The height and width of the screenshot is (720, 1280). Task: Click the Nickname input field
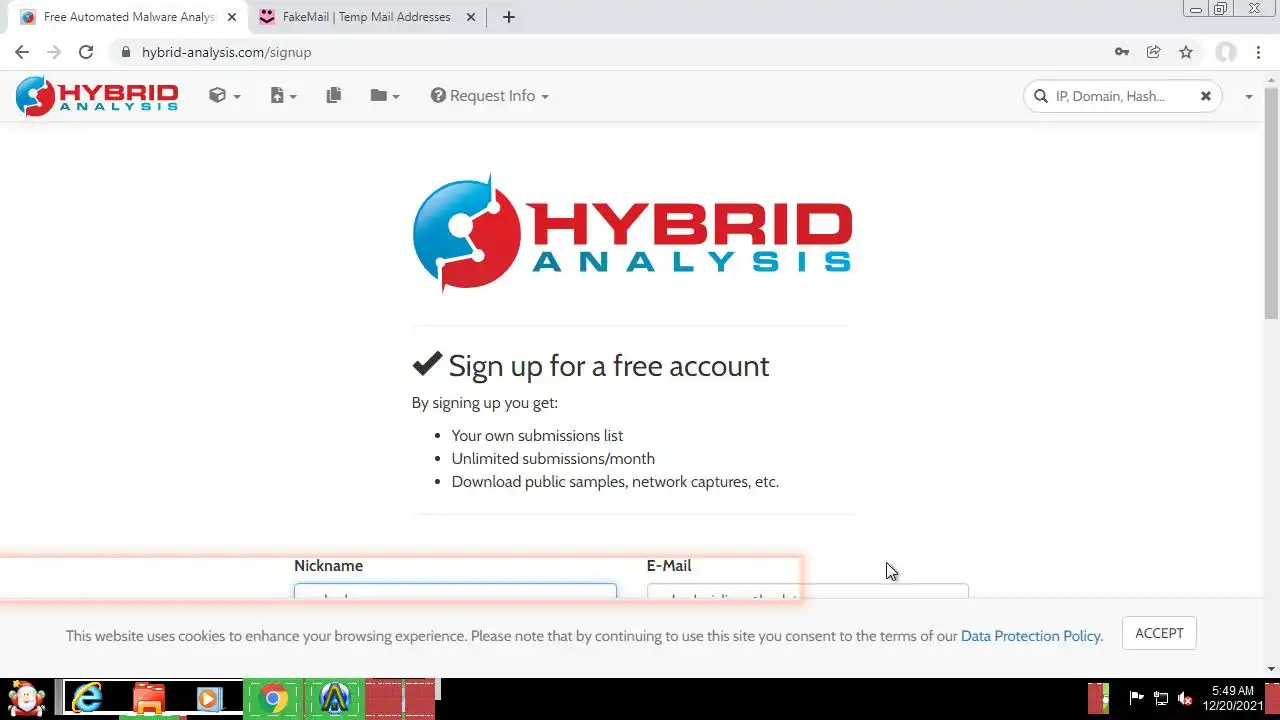pos(455,592)
